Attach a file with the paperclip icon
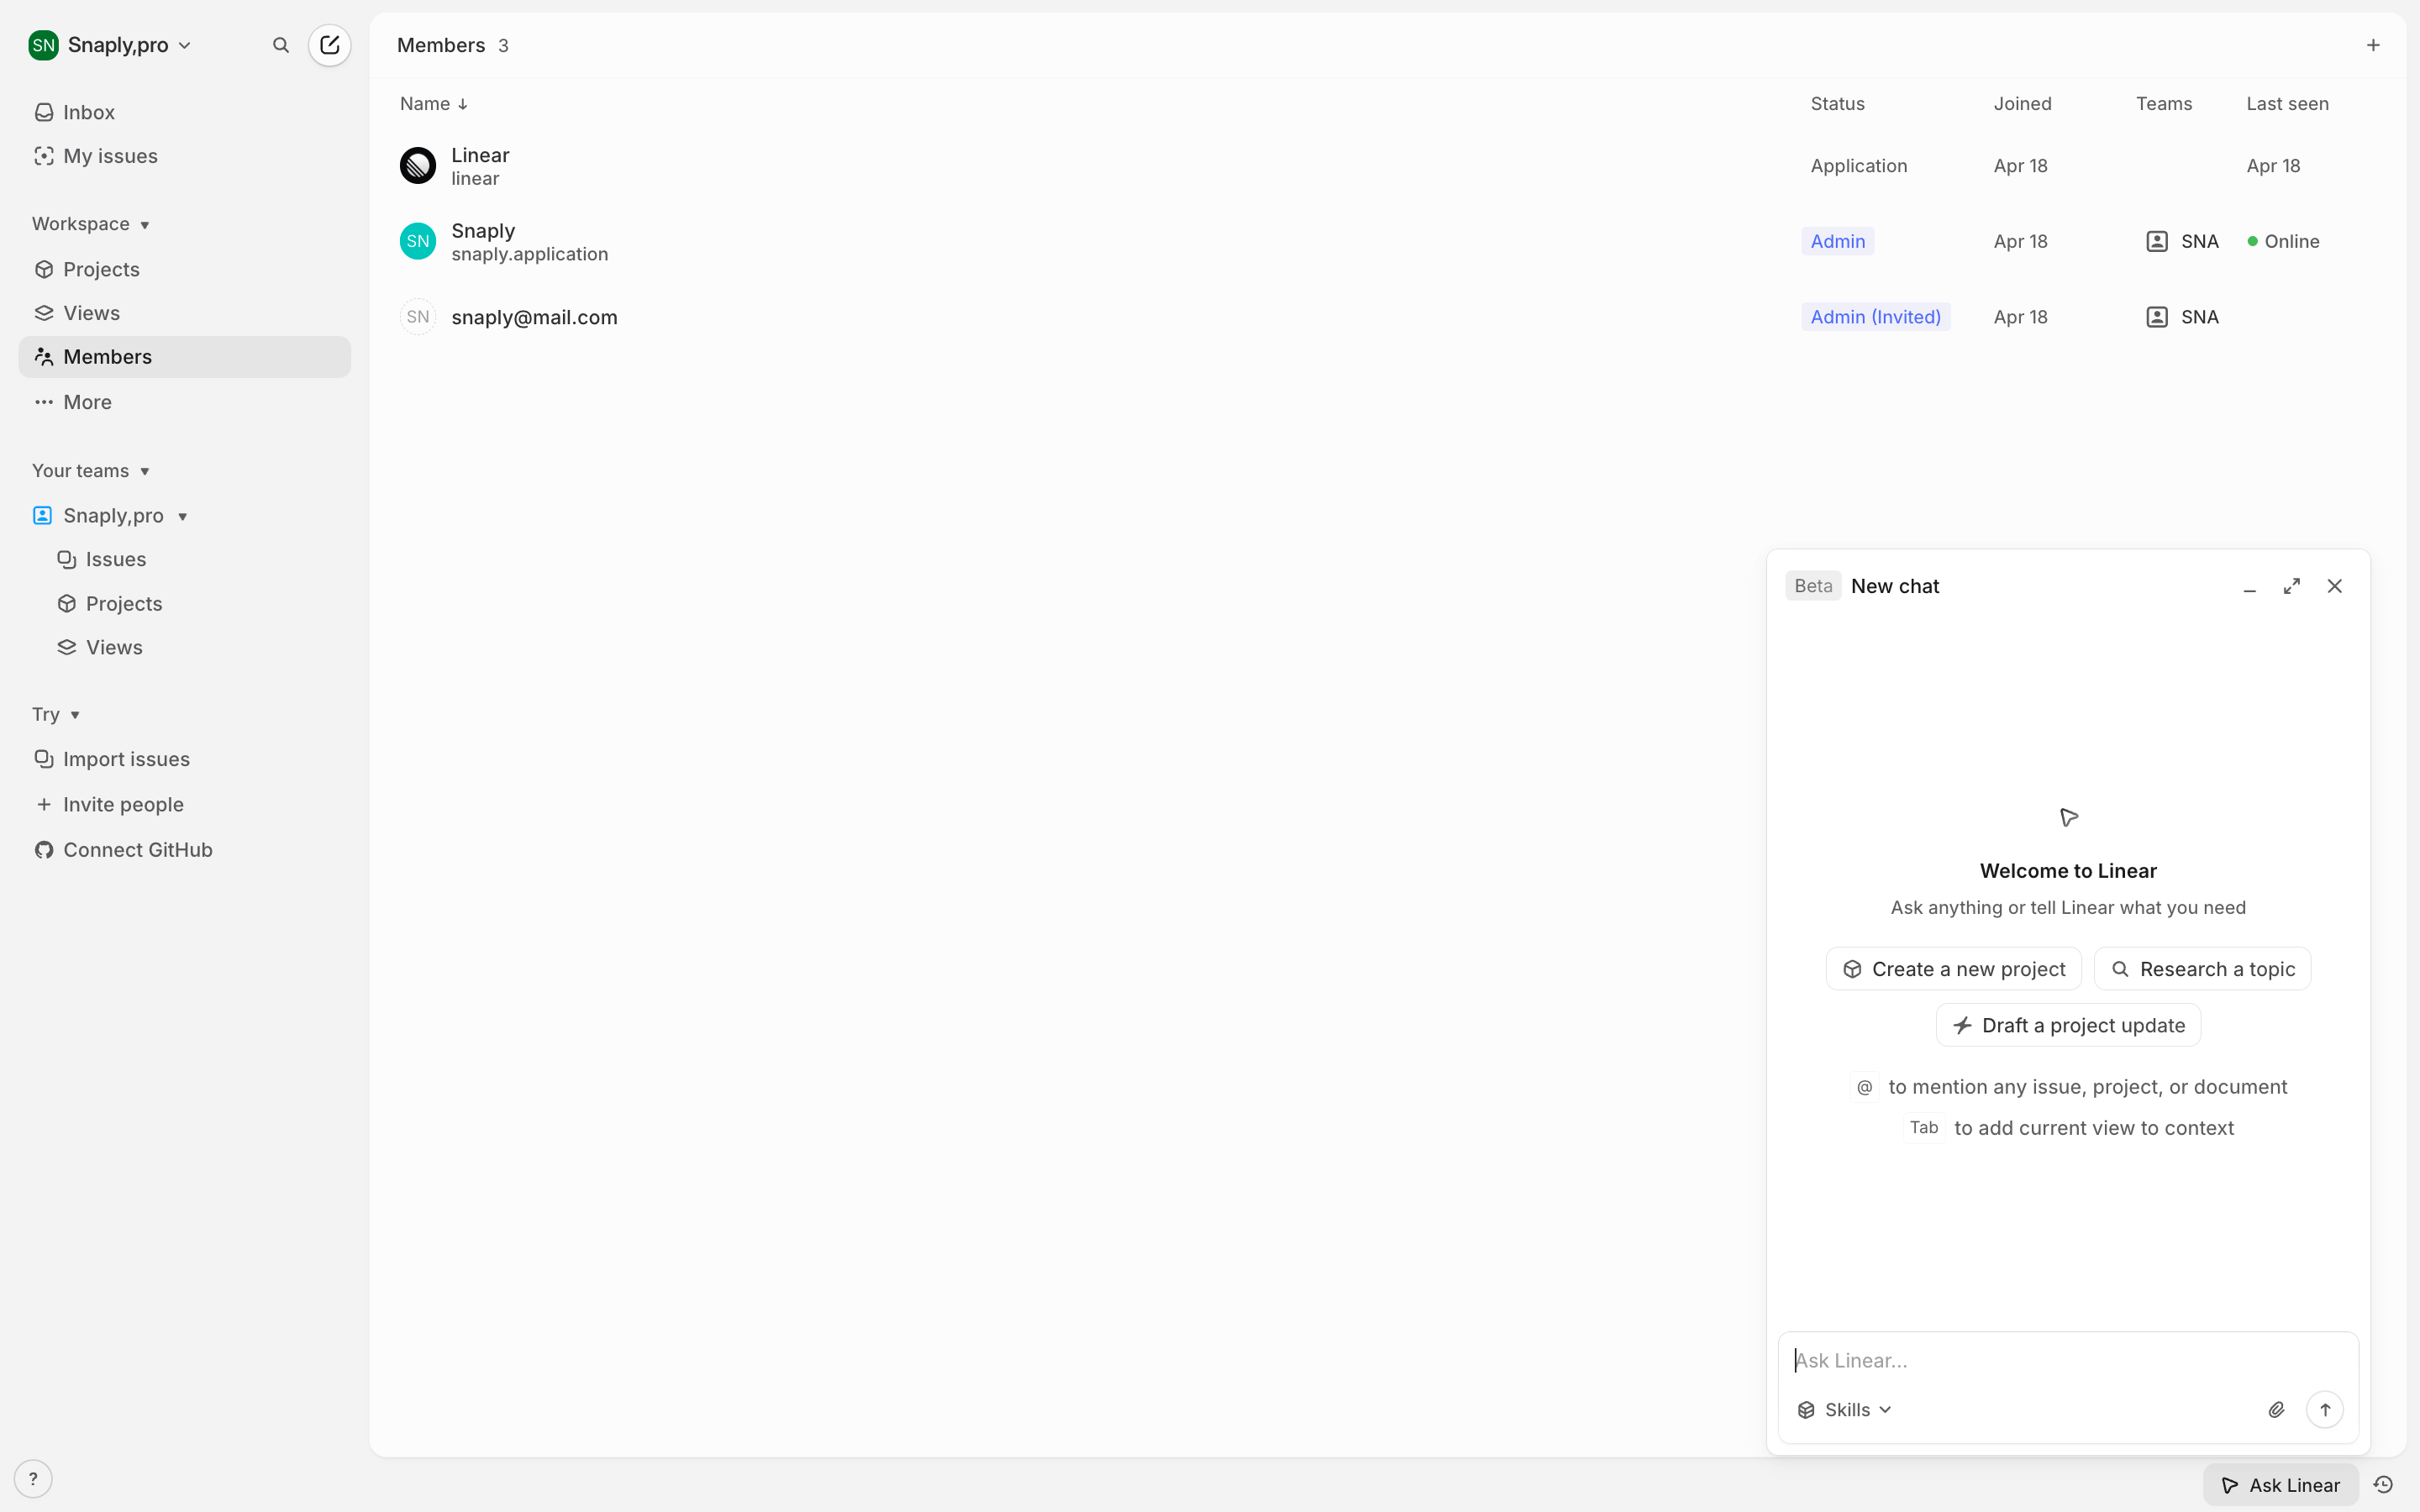 pyautogui.click(x=2276, y=1410)
